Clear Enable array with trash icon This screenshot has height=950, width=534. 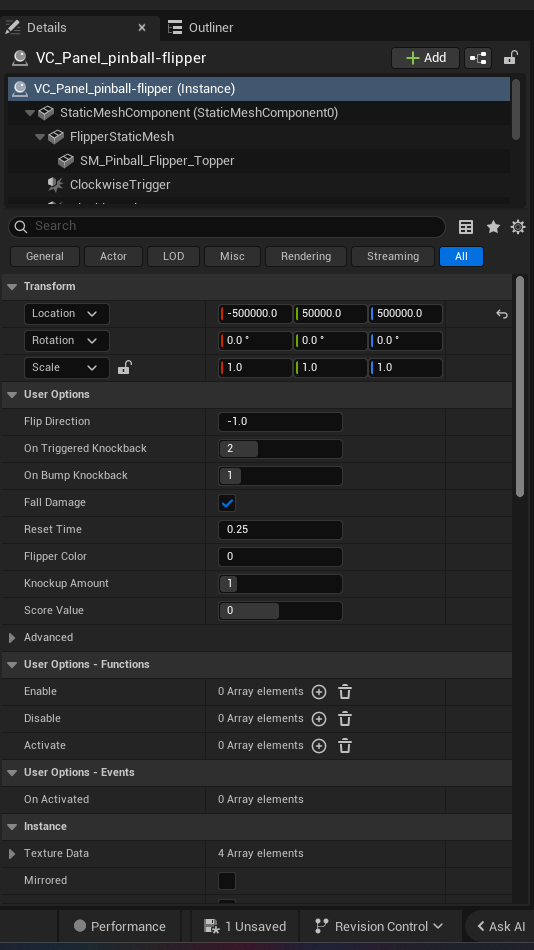[345, 692]
